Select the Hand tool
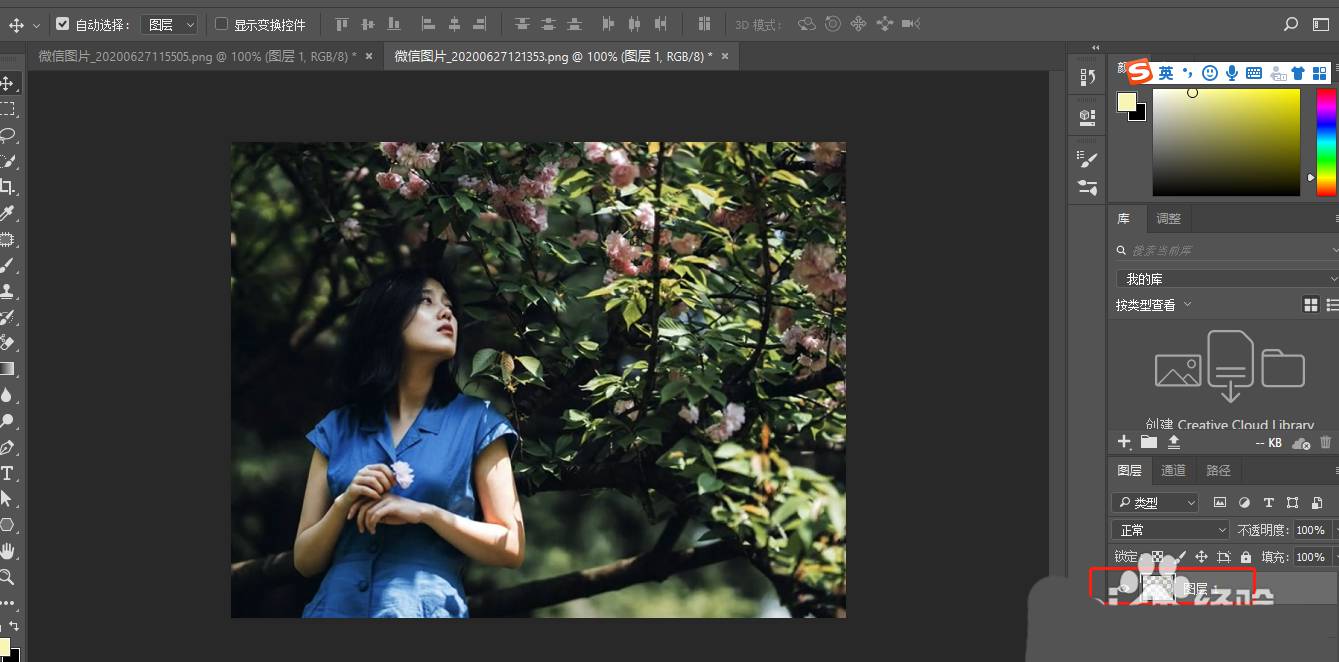 coord(7,551)
